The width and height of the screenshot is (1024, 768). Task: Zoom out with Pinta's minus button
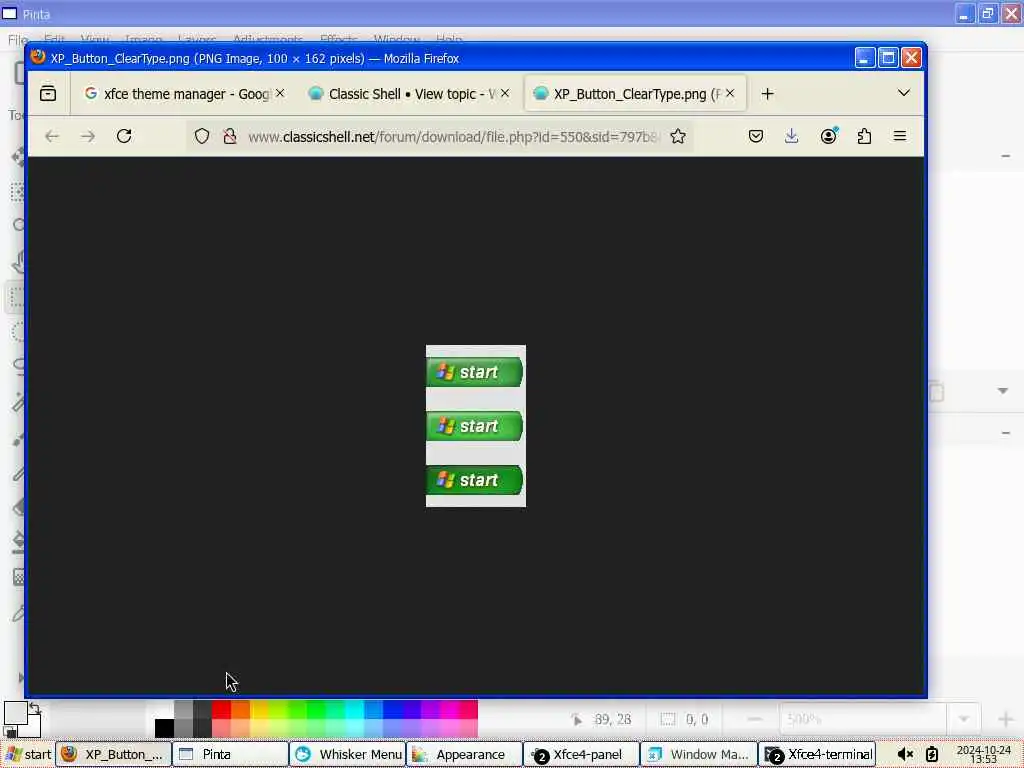(754, 719)
